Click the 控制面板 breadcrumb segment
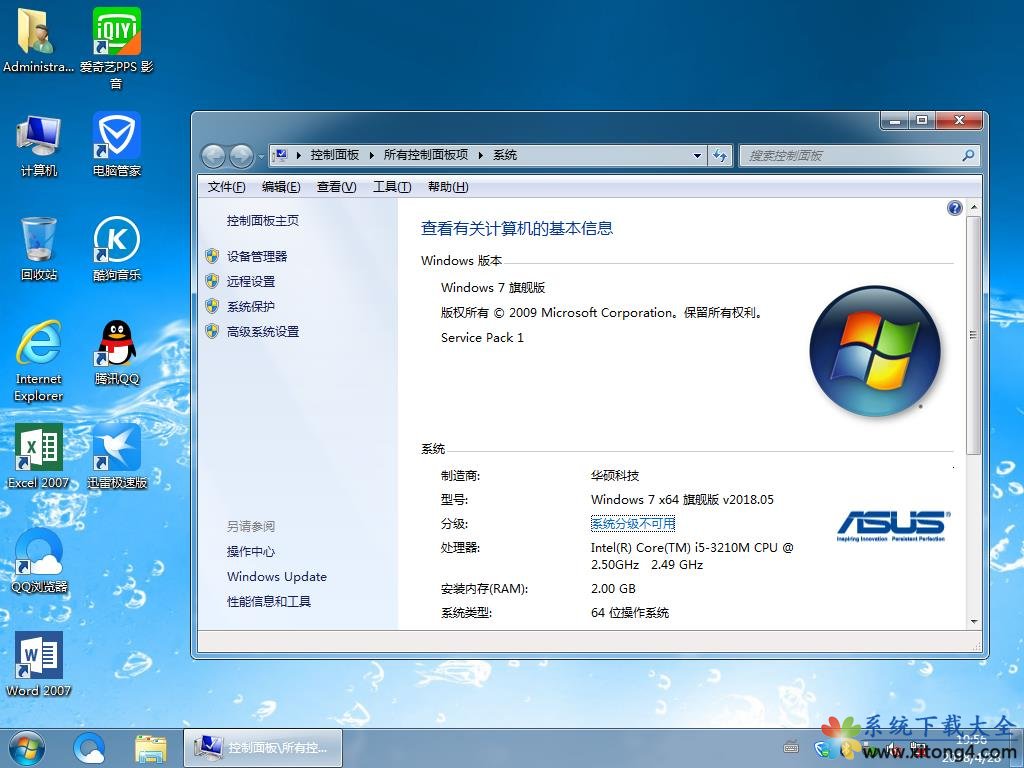Viewport: 1024px width, 768px height. [x=334, y=155]
